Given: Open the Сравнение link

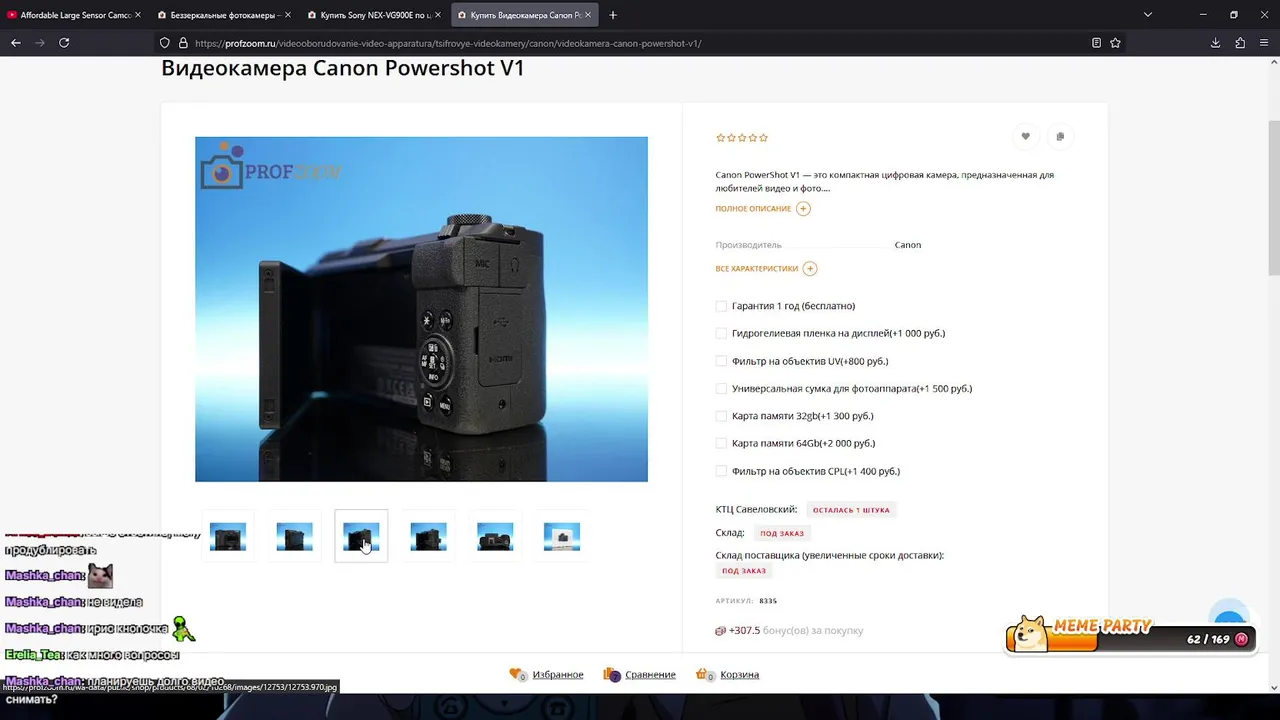Looking at the screenshot, I should 650,675.
